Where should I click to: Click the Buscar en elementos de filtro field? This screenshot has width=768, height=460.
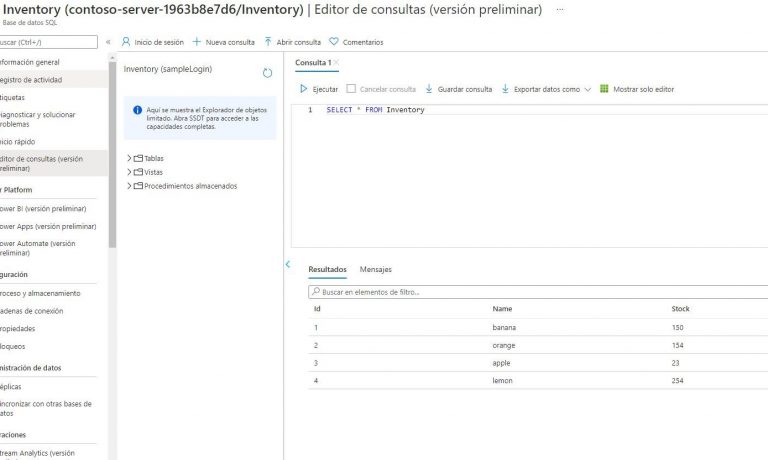pos(540,292)
